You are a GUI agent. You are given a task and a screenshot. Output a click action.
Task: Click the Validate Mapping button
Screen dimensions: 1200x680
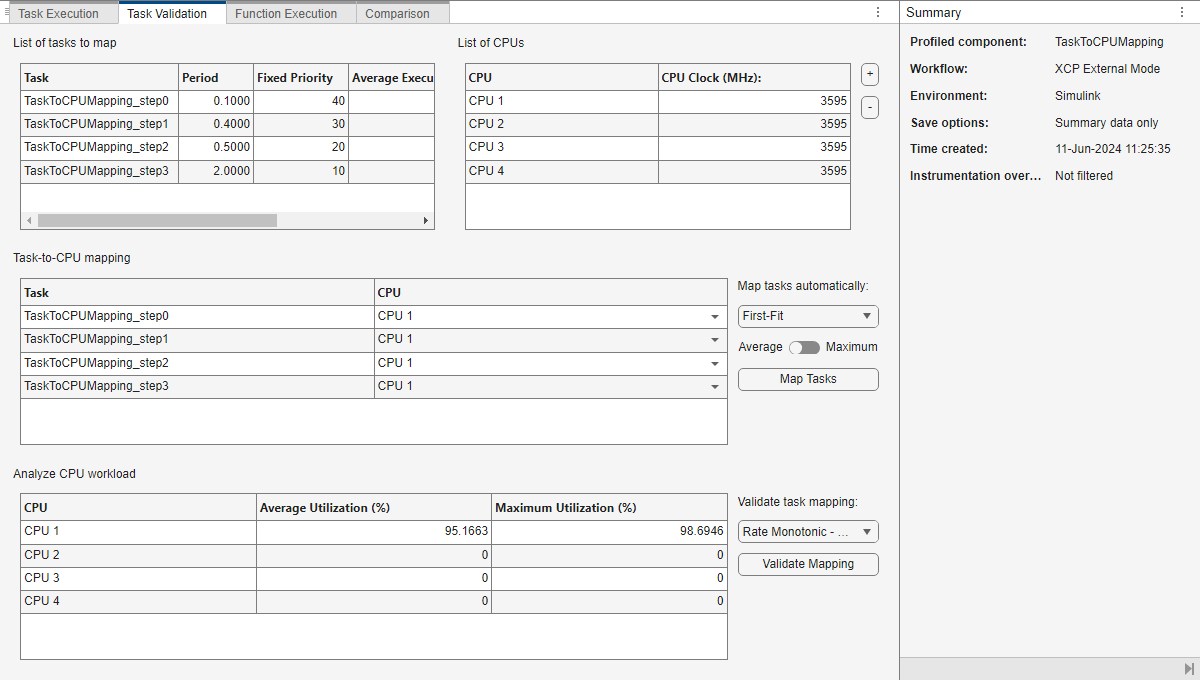[808, 564]
